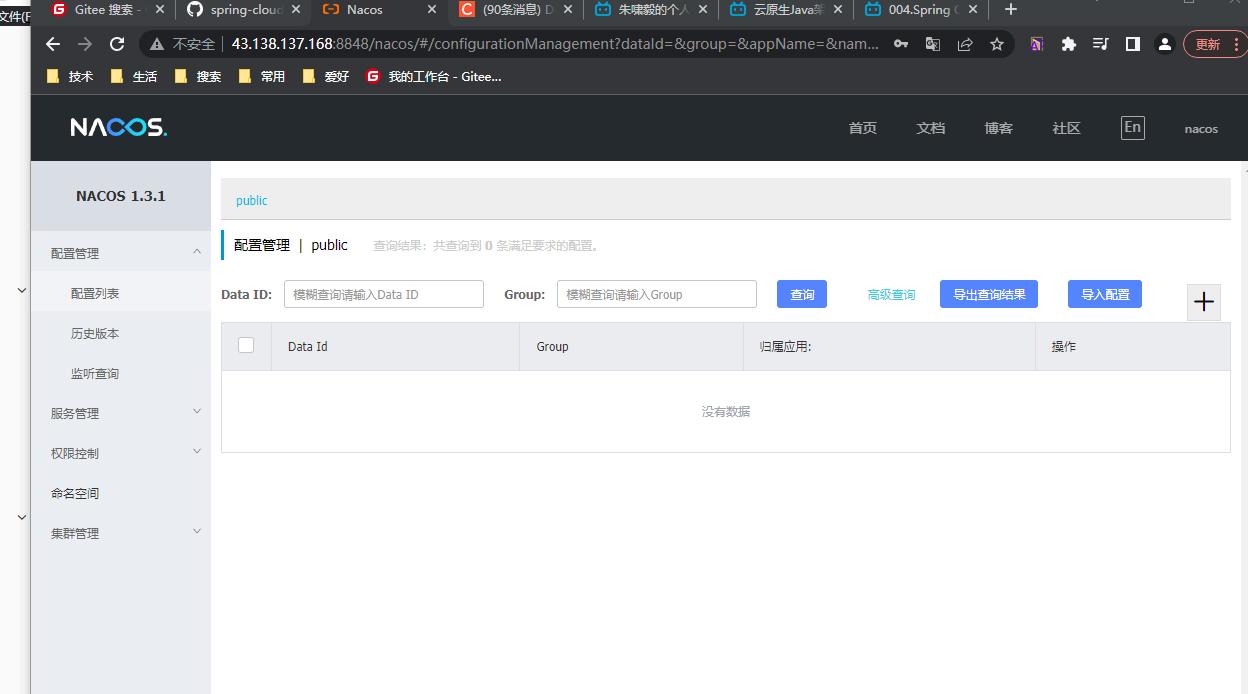Click the plus icon to create configuration
1248x694 pixels.
1204,302
